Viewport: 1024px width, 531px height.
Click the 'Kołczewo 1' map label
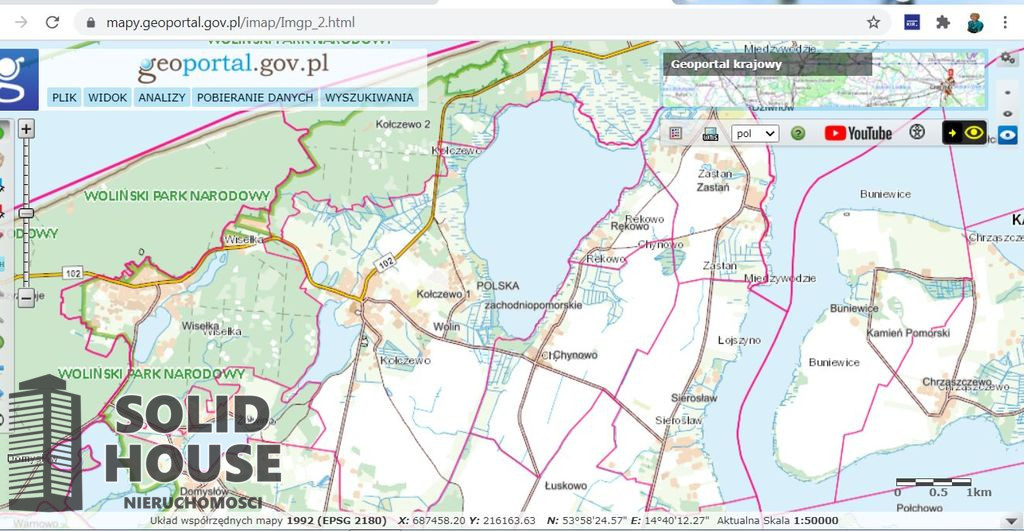443,294
